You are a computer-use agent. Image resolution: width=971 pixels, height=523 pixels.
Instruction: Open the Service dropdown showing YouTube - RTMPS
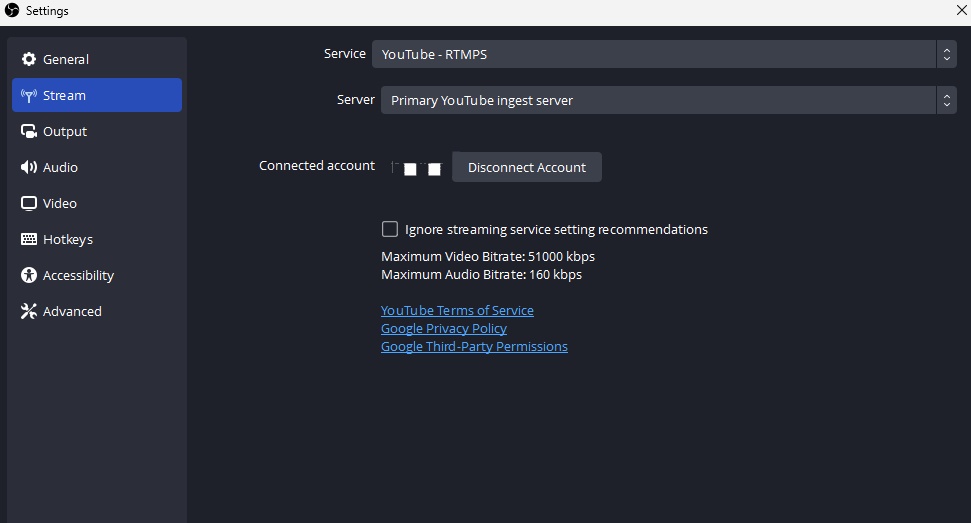point(654,54)
